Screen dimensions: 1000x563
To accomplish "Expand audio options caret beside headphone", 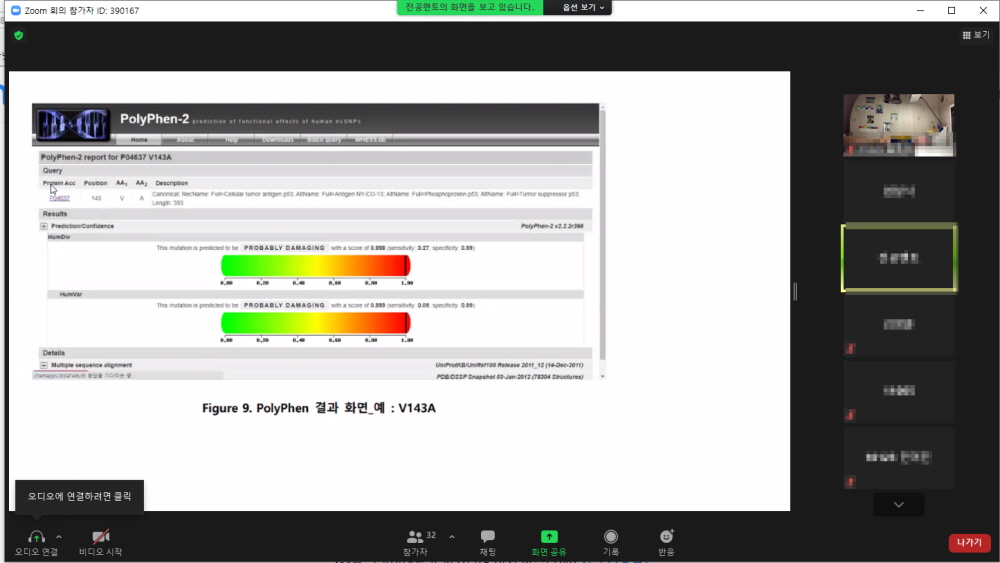I will [x=59, y=537].
